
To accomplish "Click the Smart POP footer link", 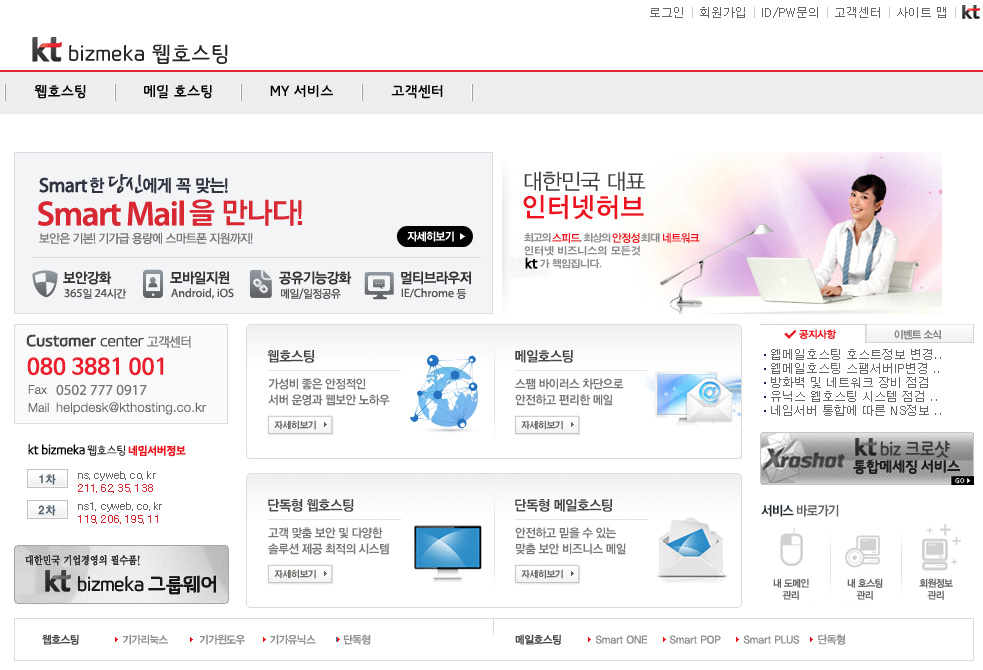I will [x=695, y=639].
